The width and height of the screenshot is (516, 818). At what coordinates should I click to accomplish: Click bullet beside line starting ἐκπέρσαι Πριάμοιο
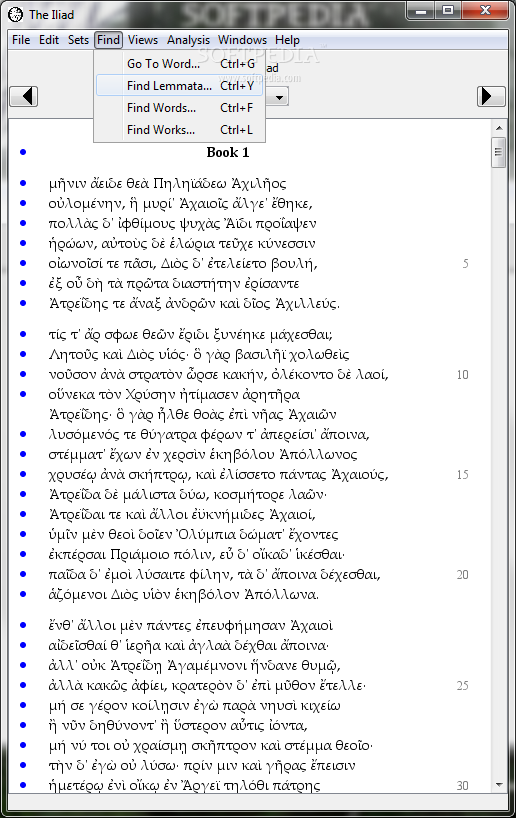pyautogui.click(x=23, y=554)
